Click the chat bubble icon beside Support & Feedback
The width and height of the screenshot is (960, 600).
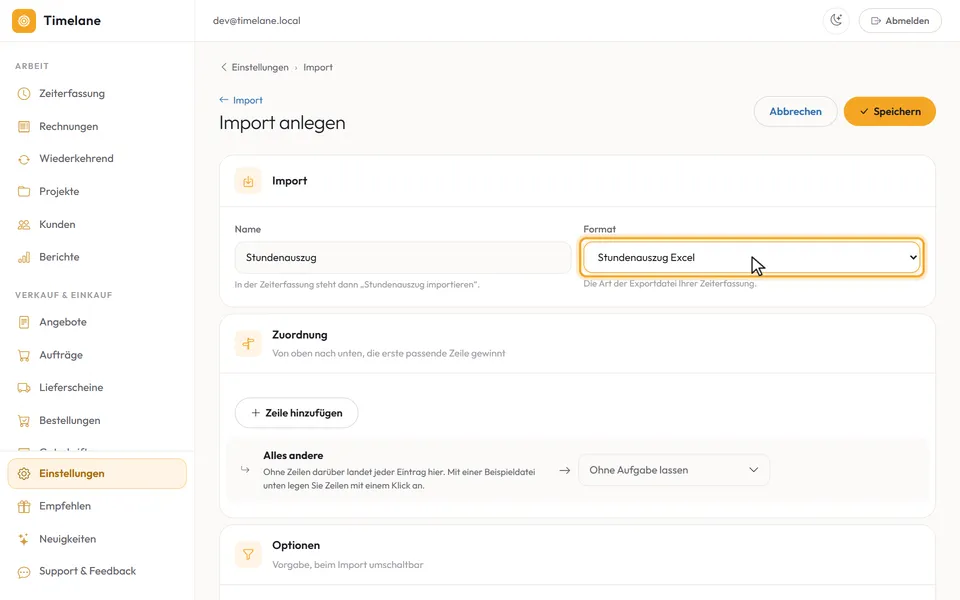(24, 572)
